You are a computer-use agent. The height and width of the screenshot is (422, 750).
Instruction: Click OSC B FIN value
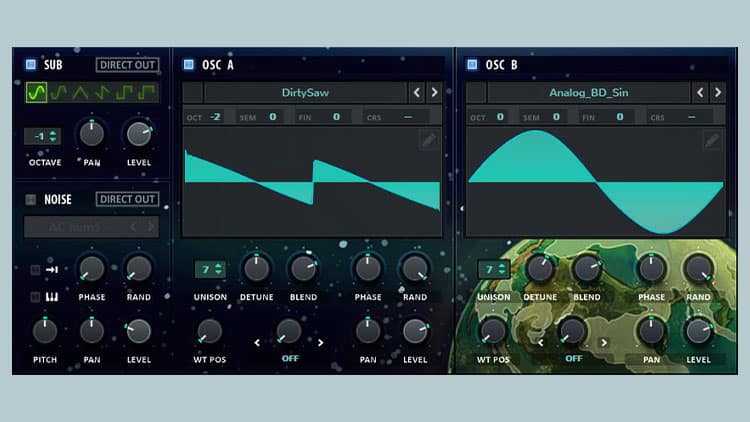point(619,117)
